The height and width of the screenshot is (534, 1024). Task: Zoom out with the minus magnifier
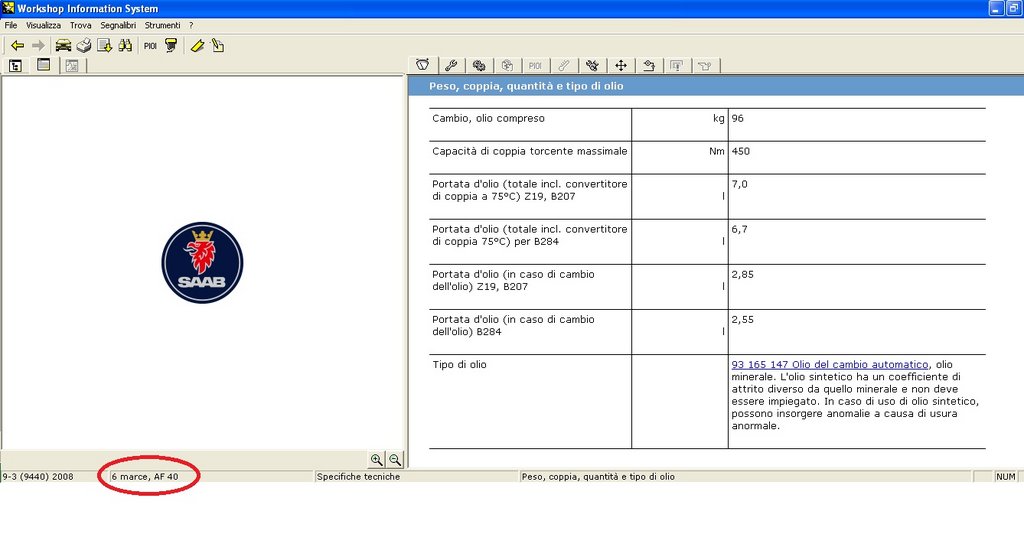(395, 459)
